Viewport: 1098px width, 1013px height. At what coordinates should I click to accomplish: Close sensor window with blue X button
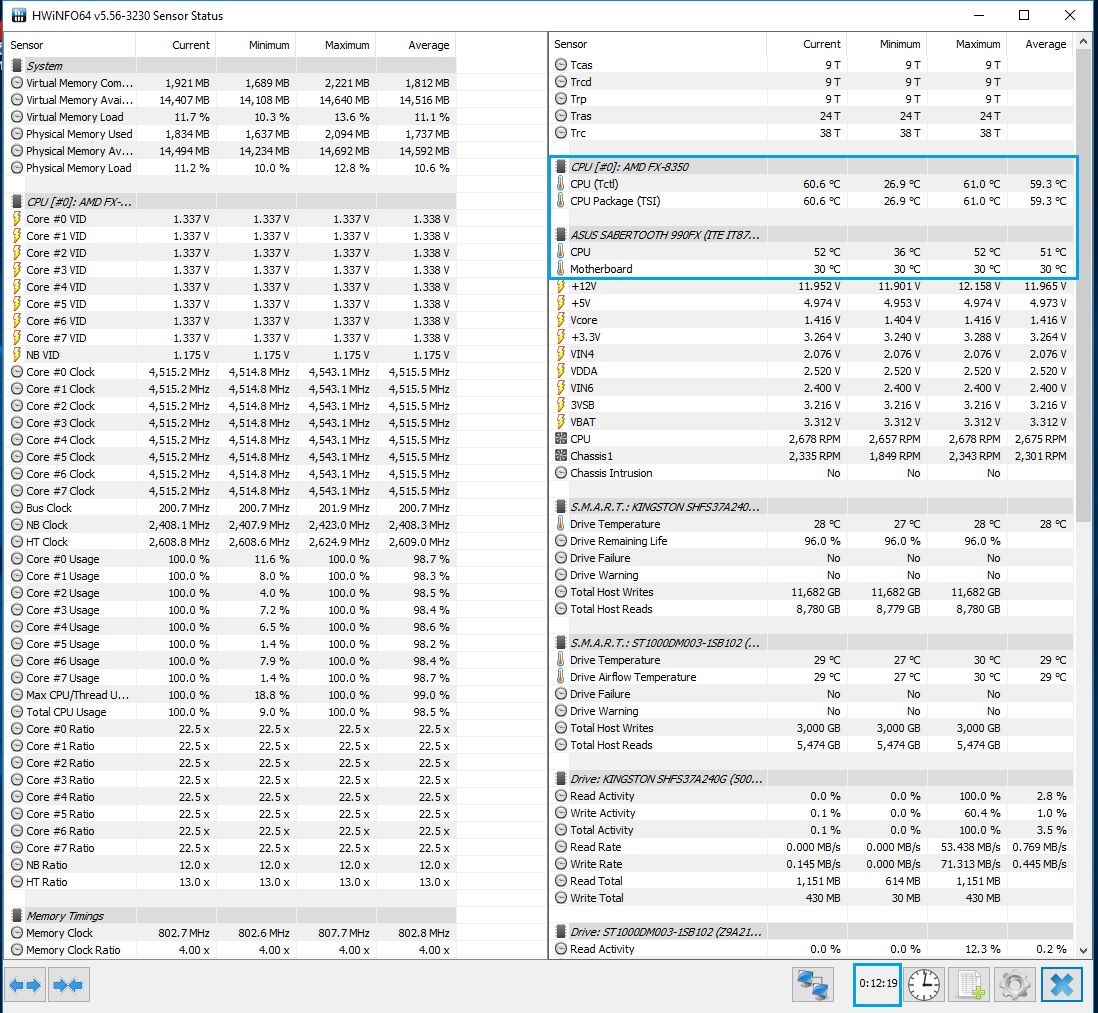[x=1062, y=984]
